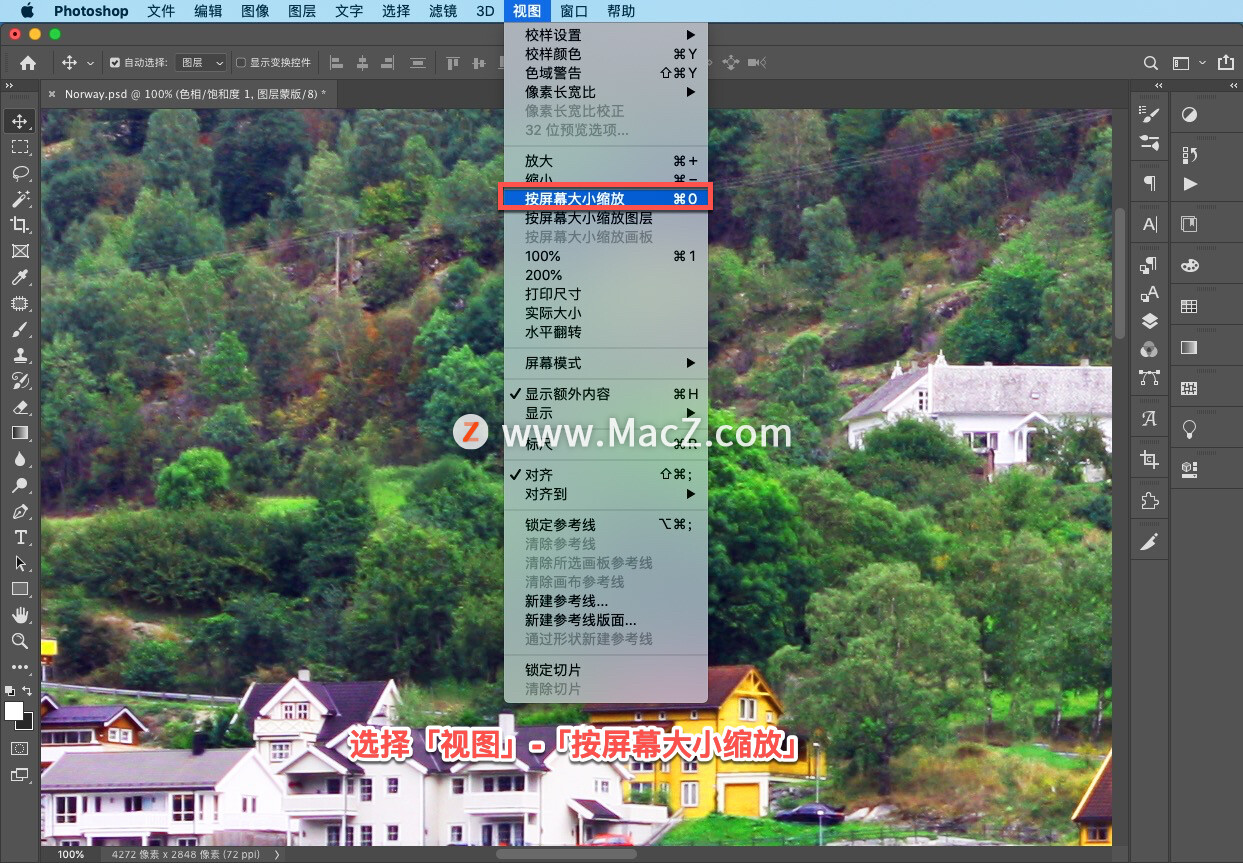Choose 新建参考线... menu item

(x=606, y=601)
